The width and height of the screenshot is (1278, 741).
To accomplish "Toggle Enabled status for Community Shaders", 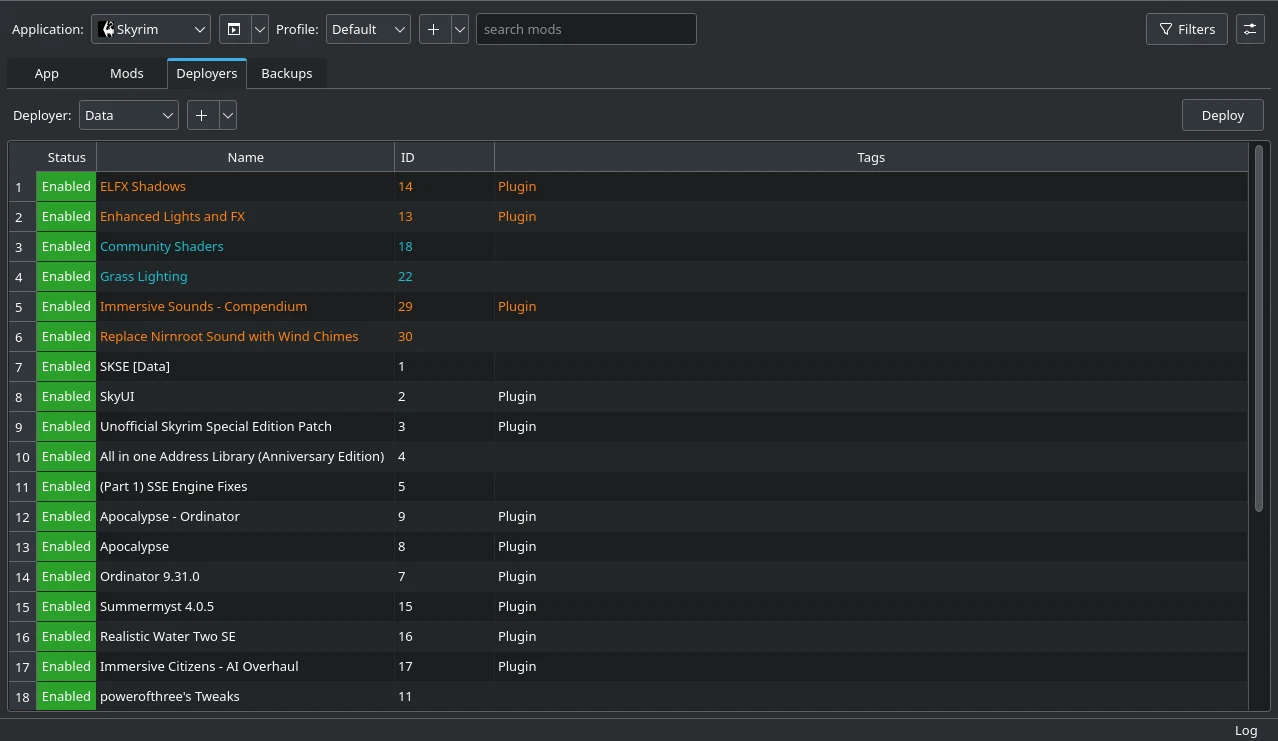I will [66, 246].
